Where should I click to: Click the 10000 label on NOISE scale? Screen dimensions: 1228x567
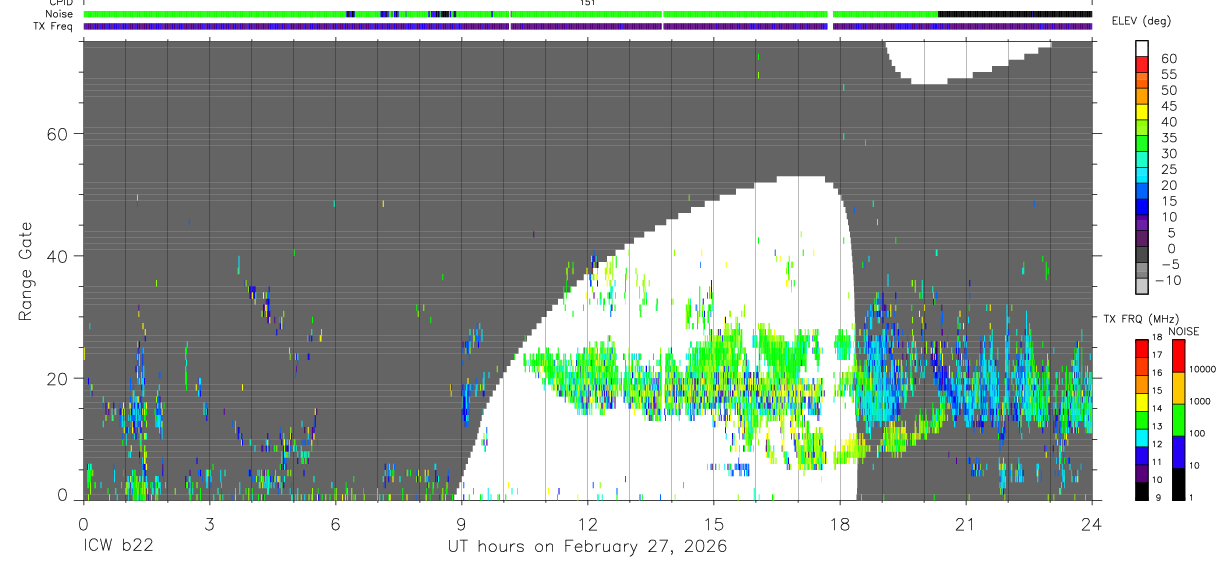point(1201,370)
